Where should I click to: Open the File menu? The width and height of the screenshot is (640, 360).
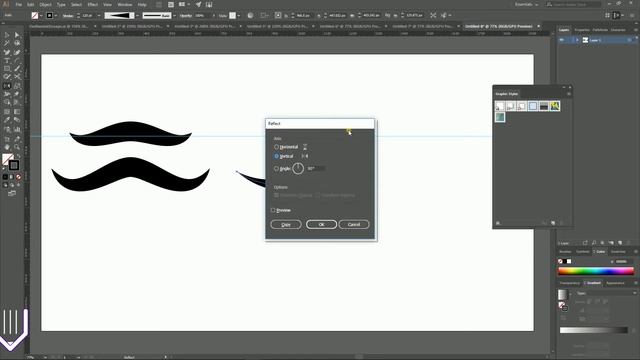tap(19, 4)
